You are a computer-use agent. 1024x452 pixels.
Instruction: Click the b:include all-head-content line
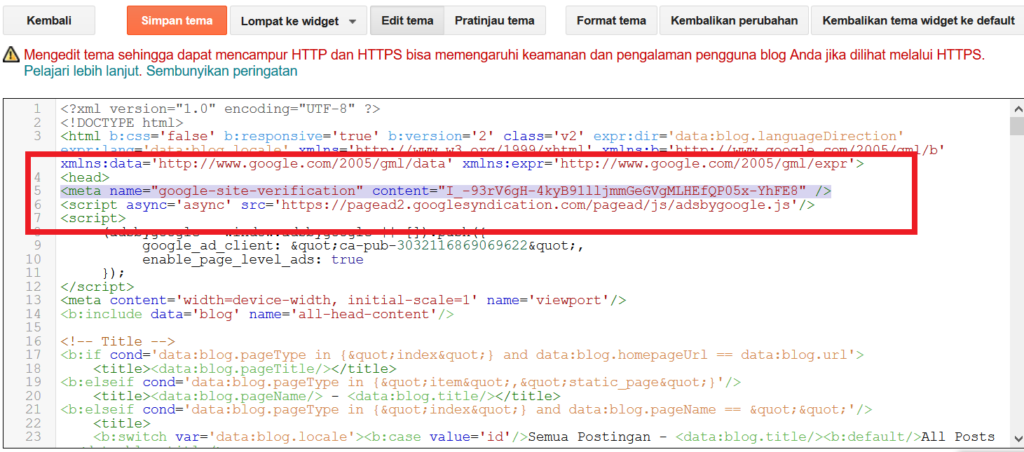click(257, 314)
